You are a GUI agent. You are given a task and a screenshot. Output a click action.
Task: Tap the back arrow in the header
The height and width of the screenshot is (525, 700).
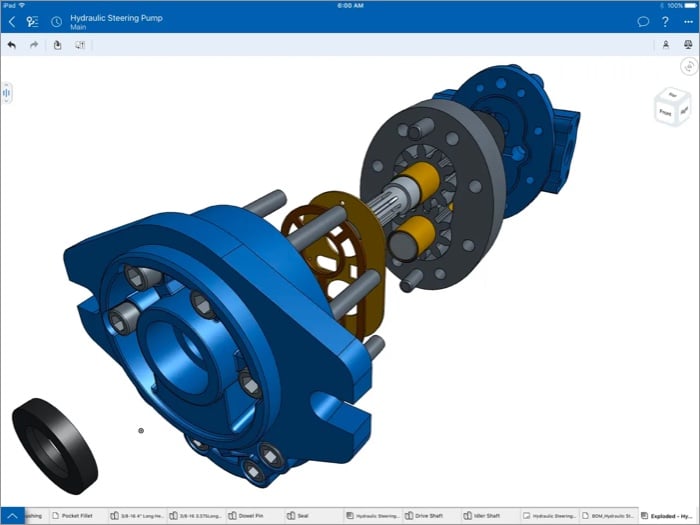click(x=12, y=21)
